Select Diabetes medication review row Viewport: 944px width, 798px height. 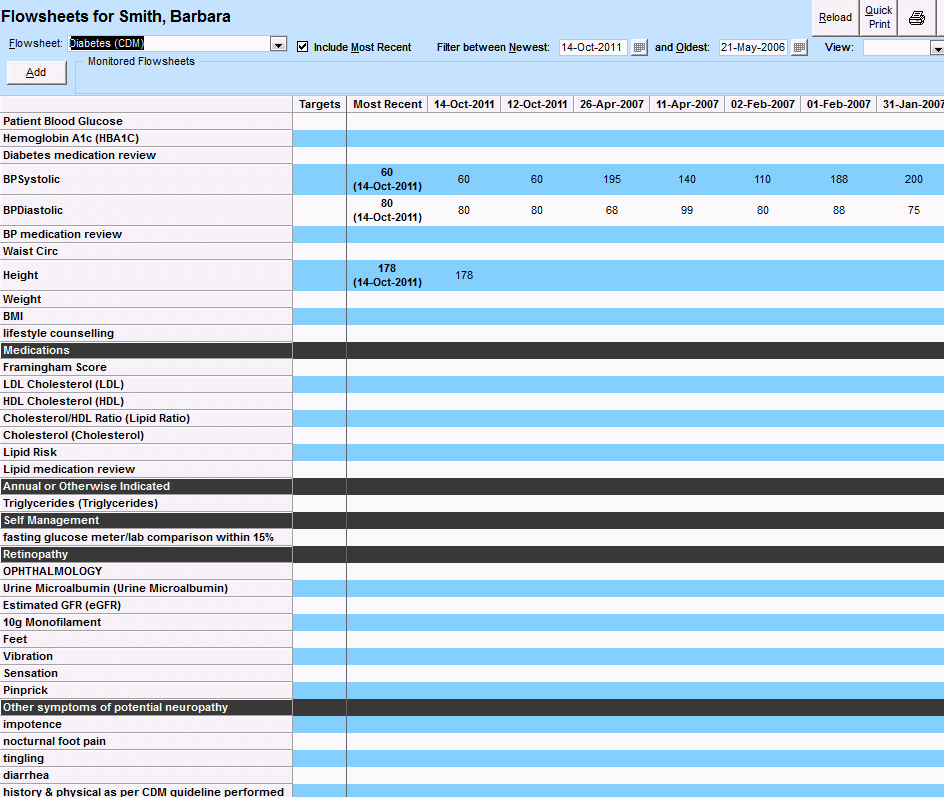[x=146, y=155]
